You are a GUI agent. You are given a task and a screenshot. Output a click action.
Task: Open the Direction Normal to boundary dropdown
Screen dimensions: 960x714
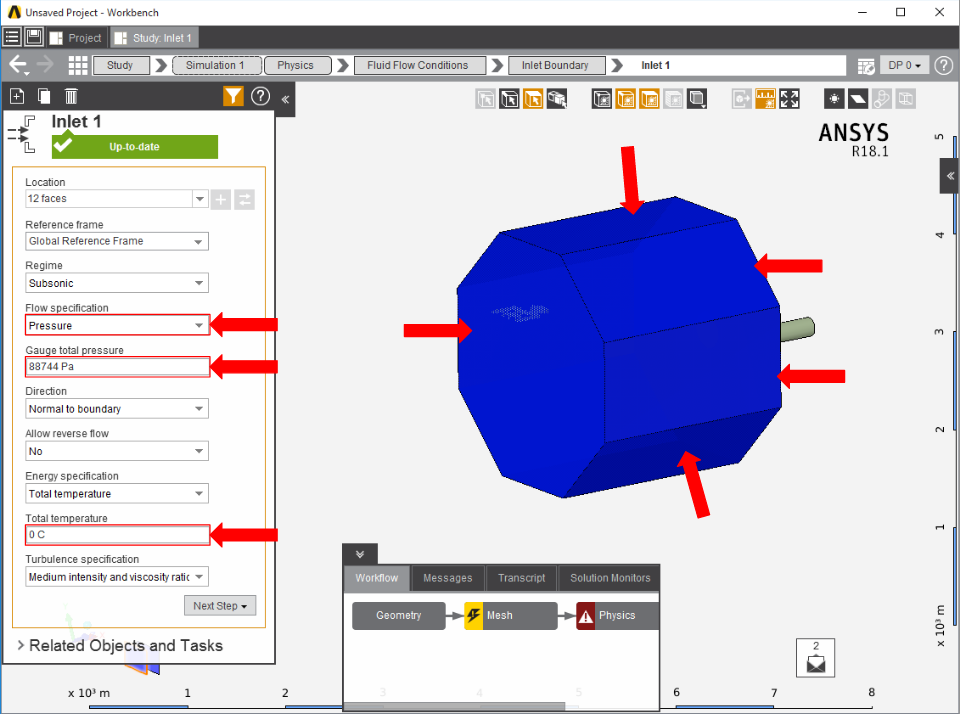coord(117,408)
